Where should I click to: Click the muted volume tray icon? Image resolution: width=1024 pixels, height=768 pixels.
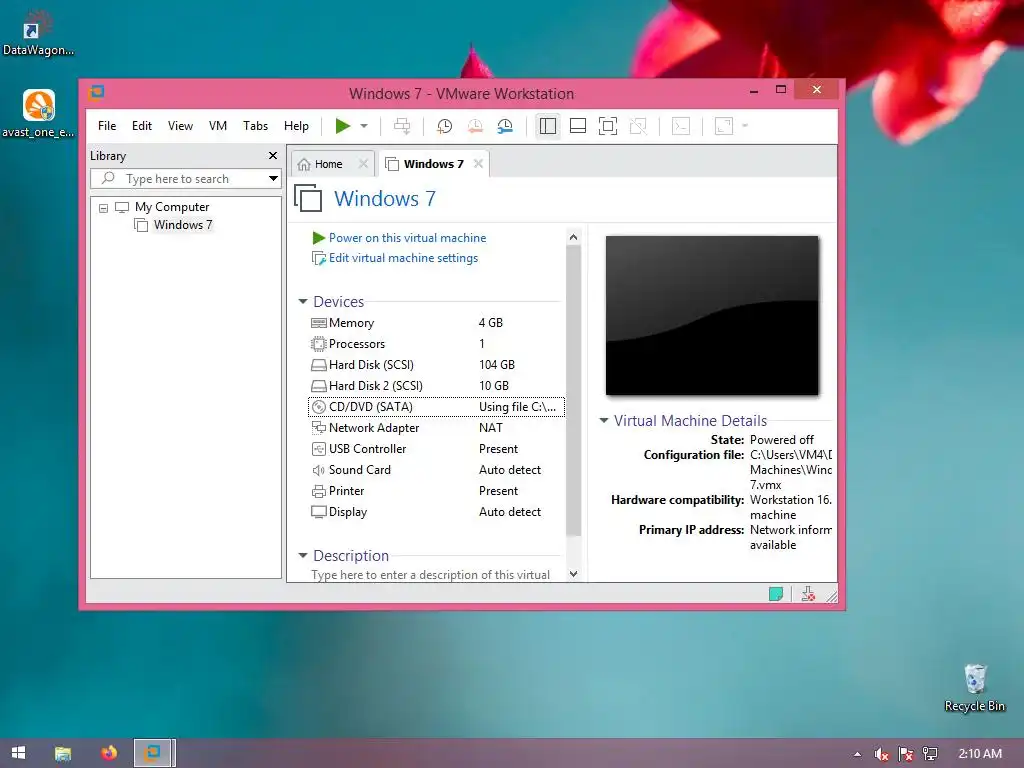coord(882,754)
